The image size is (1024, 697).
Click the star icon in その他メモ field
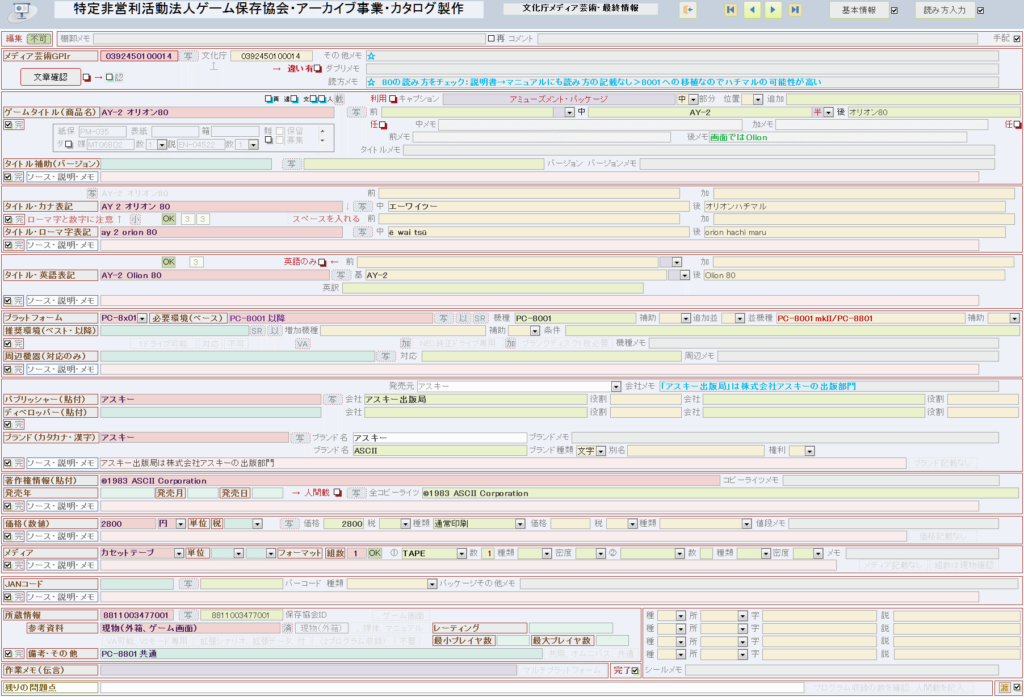(371, 56)
